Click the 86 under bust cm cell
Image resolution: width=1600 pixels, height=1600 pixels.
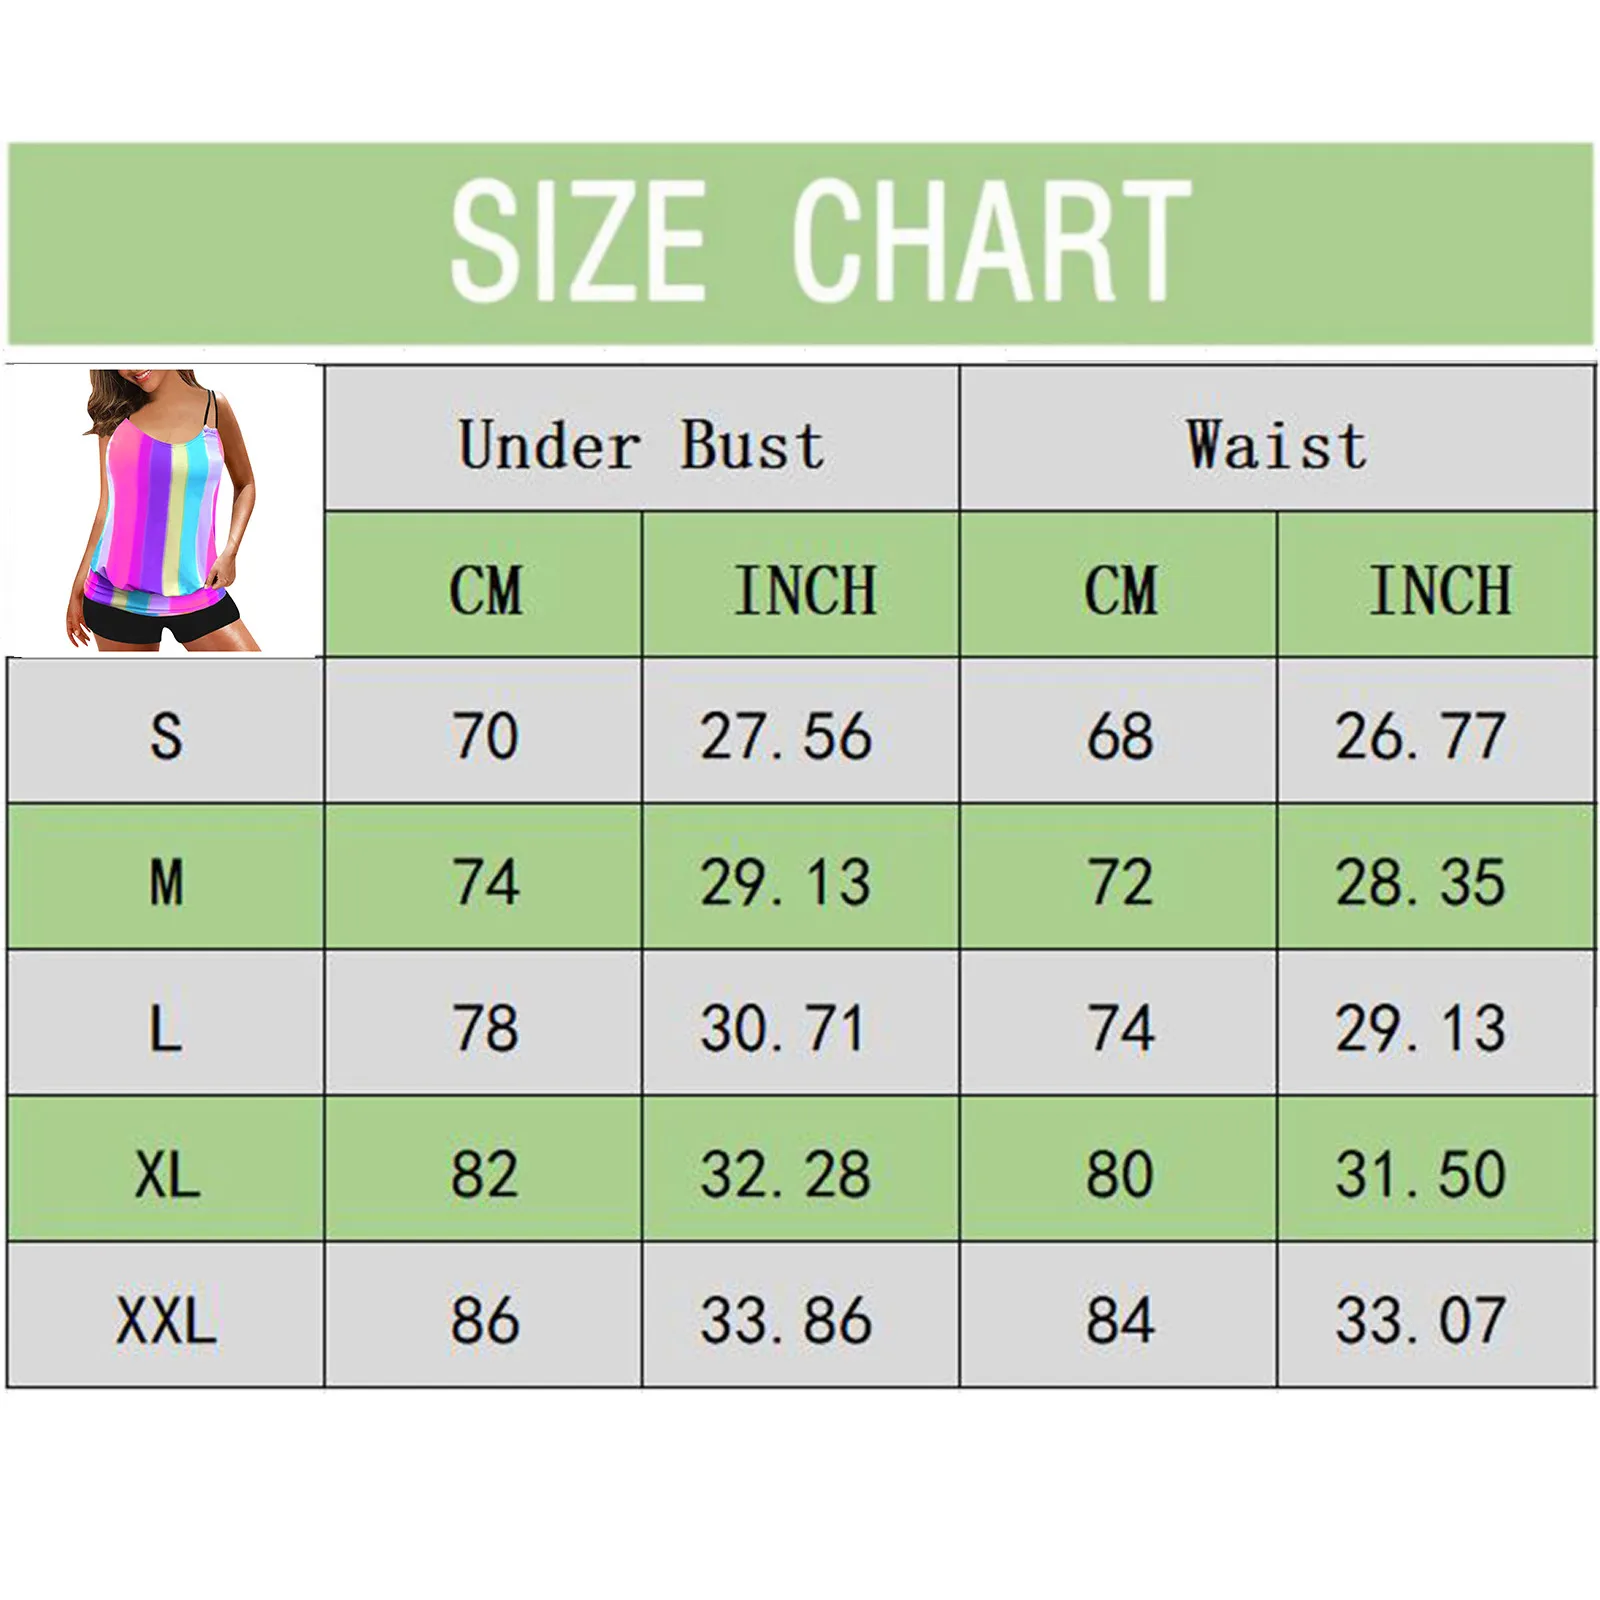tap(485, 1320)
